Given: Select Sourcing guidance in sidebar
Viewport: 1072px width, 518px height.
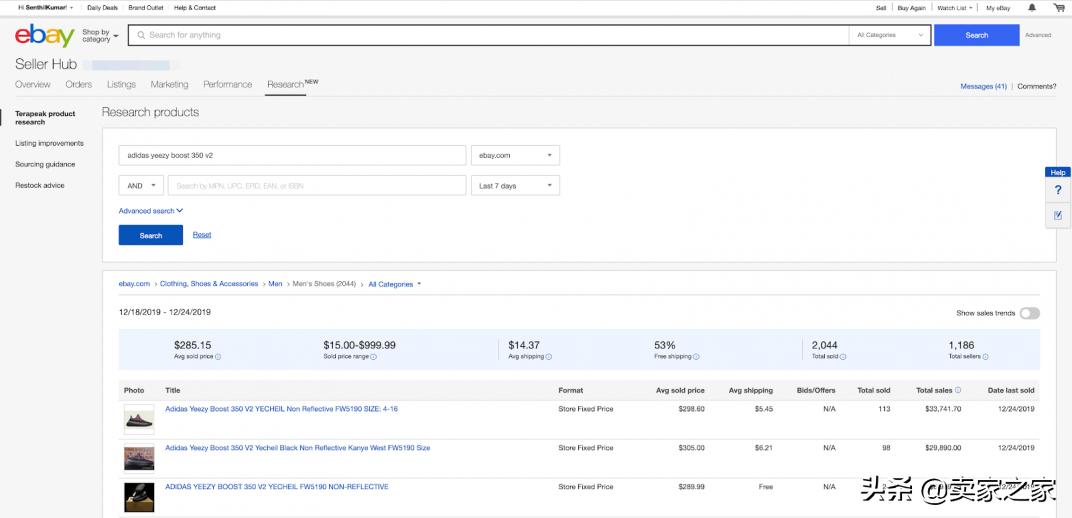Looking at the screenshot, I should pyautogui.click(x=45, y=165).
